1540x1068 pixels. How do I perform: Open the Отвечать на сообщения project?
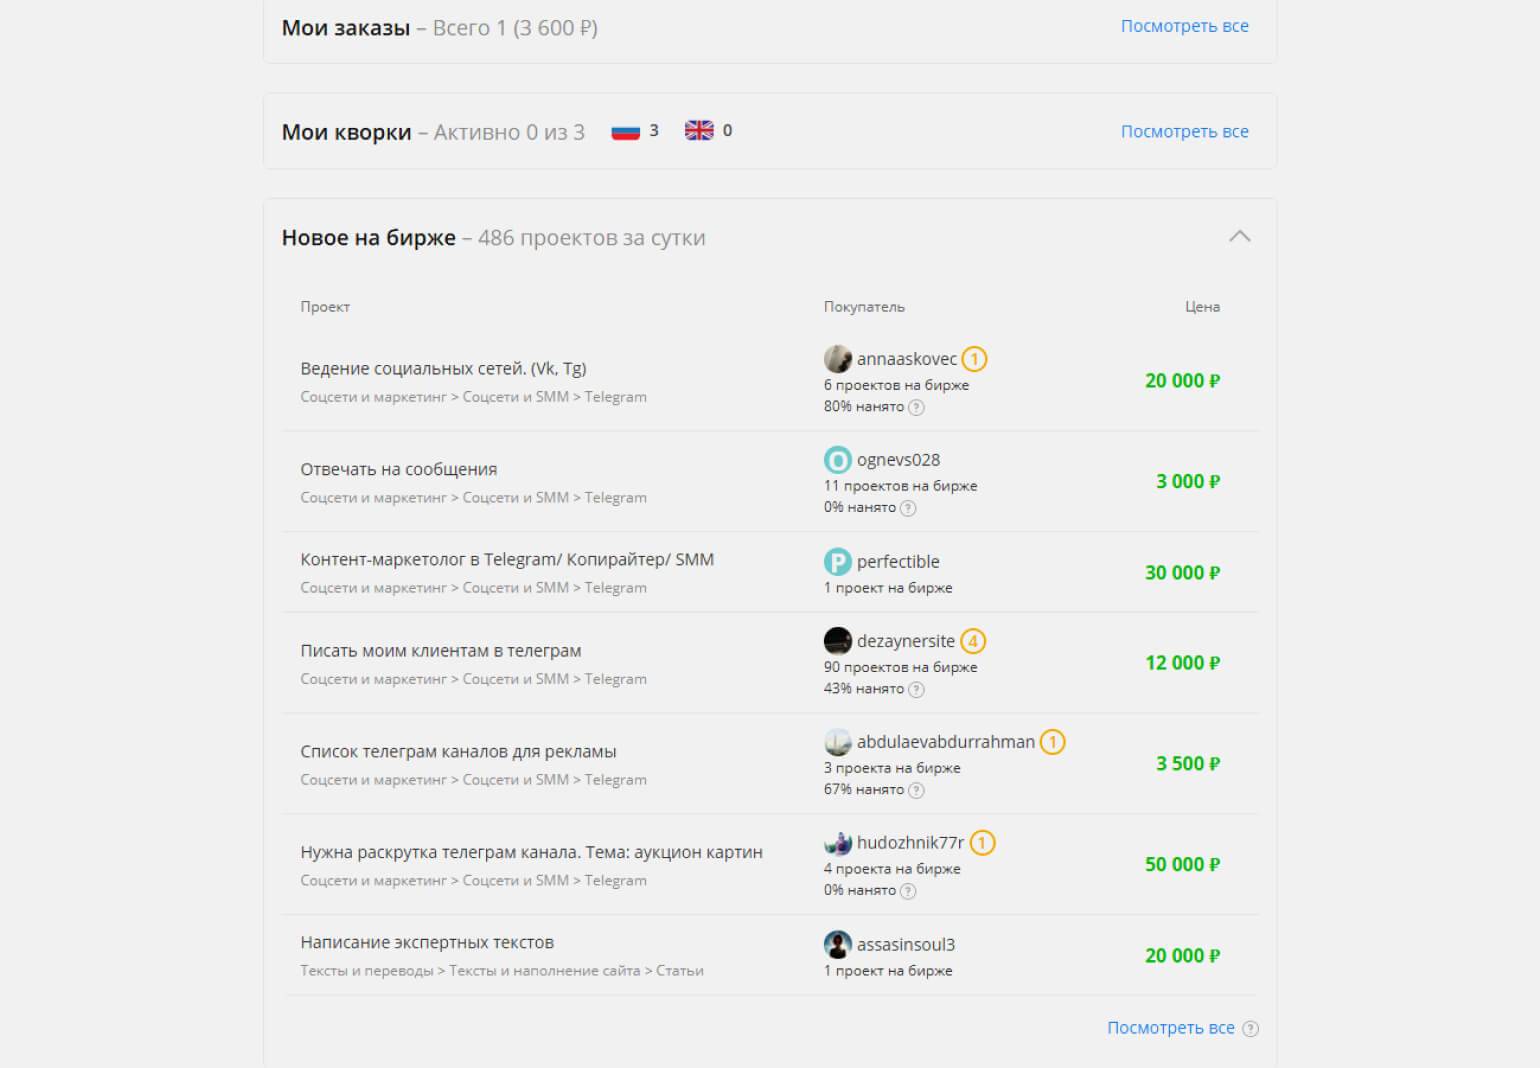(x=398, y=469)
